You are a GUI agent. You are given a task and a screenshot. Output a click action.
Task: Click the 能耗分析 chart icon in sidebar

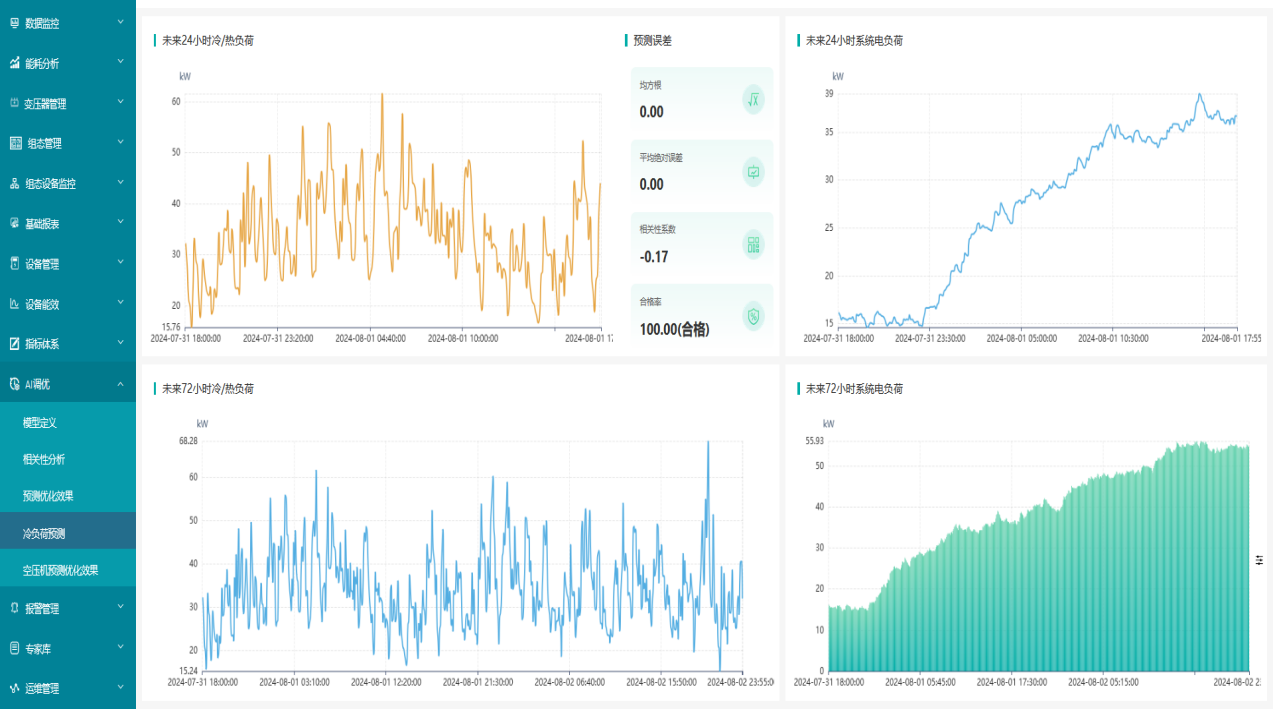tap(15, 63)
